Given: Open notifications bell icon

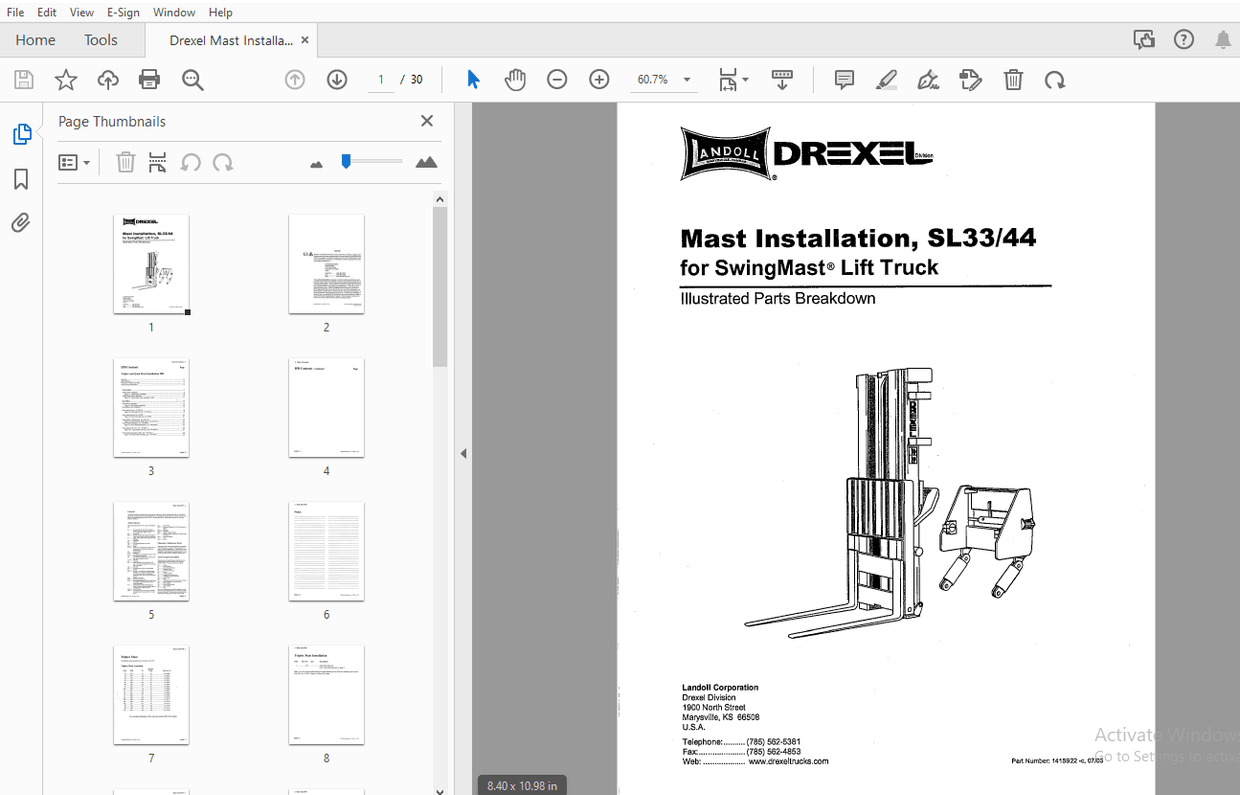Looking at the screenshot, I should pyautogui.click(x=1223, y=40).
